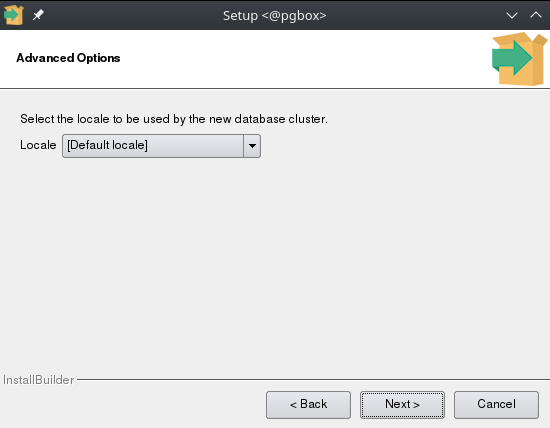Open the [Default locale] combo box
Viewport: 550px width, 428px height.
pyautogui.click(x=161, y=146)
